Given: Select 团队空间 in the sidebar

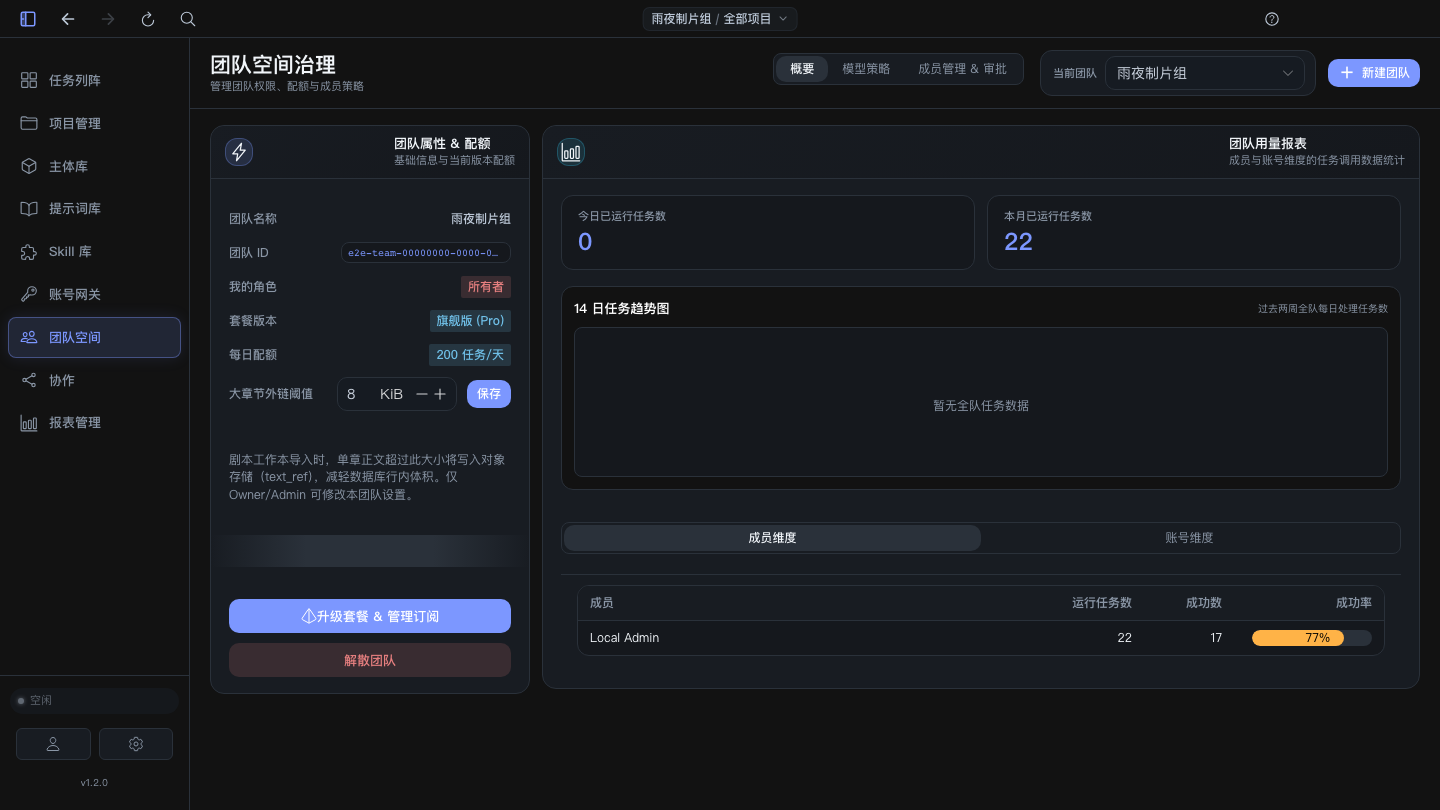Looking at the screenshot, I should [94, 337].
